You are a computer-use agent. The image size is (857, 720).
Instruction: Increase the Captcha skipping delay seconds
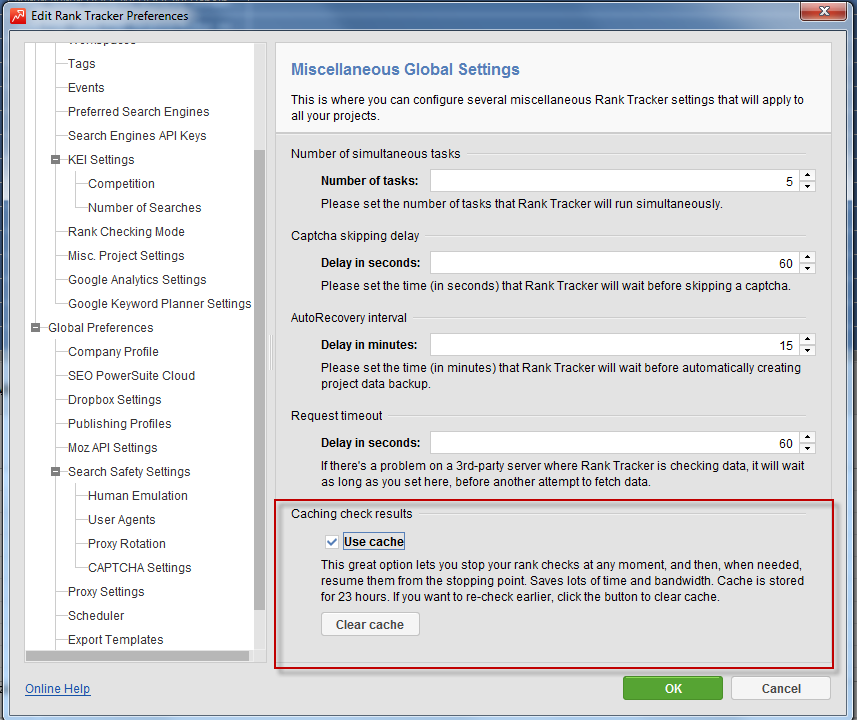(x=807, y=257)
